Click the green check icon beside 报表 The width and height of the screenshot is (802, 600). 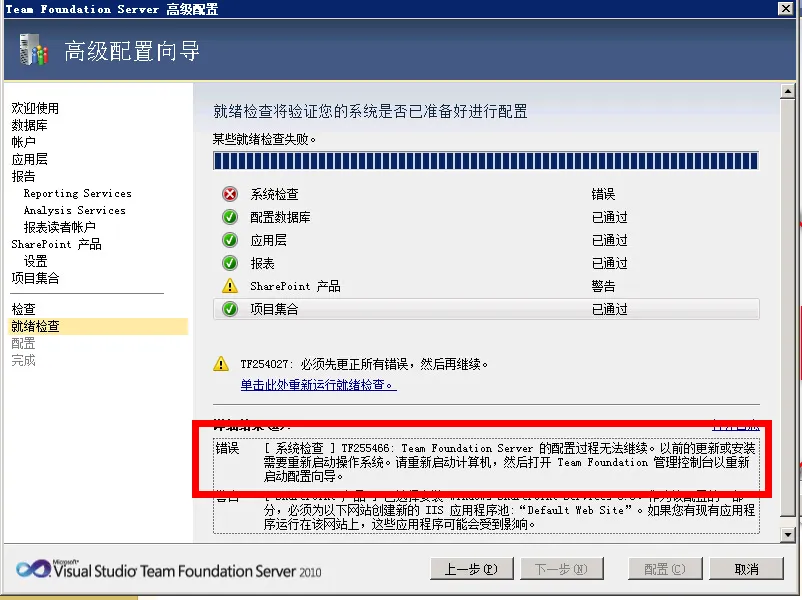coord(230,263)
